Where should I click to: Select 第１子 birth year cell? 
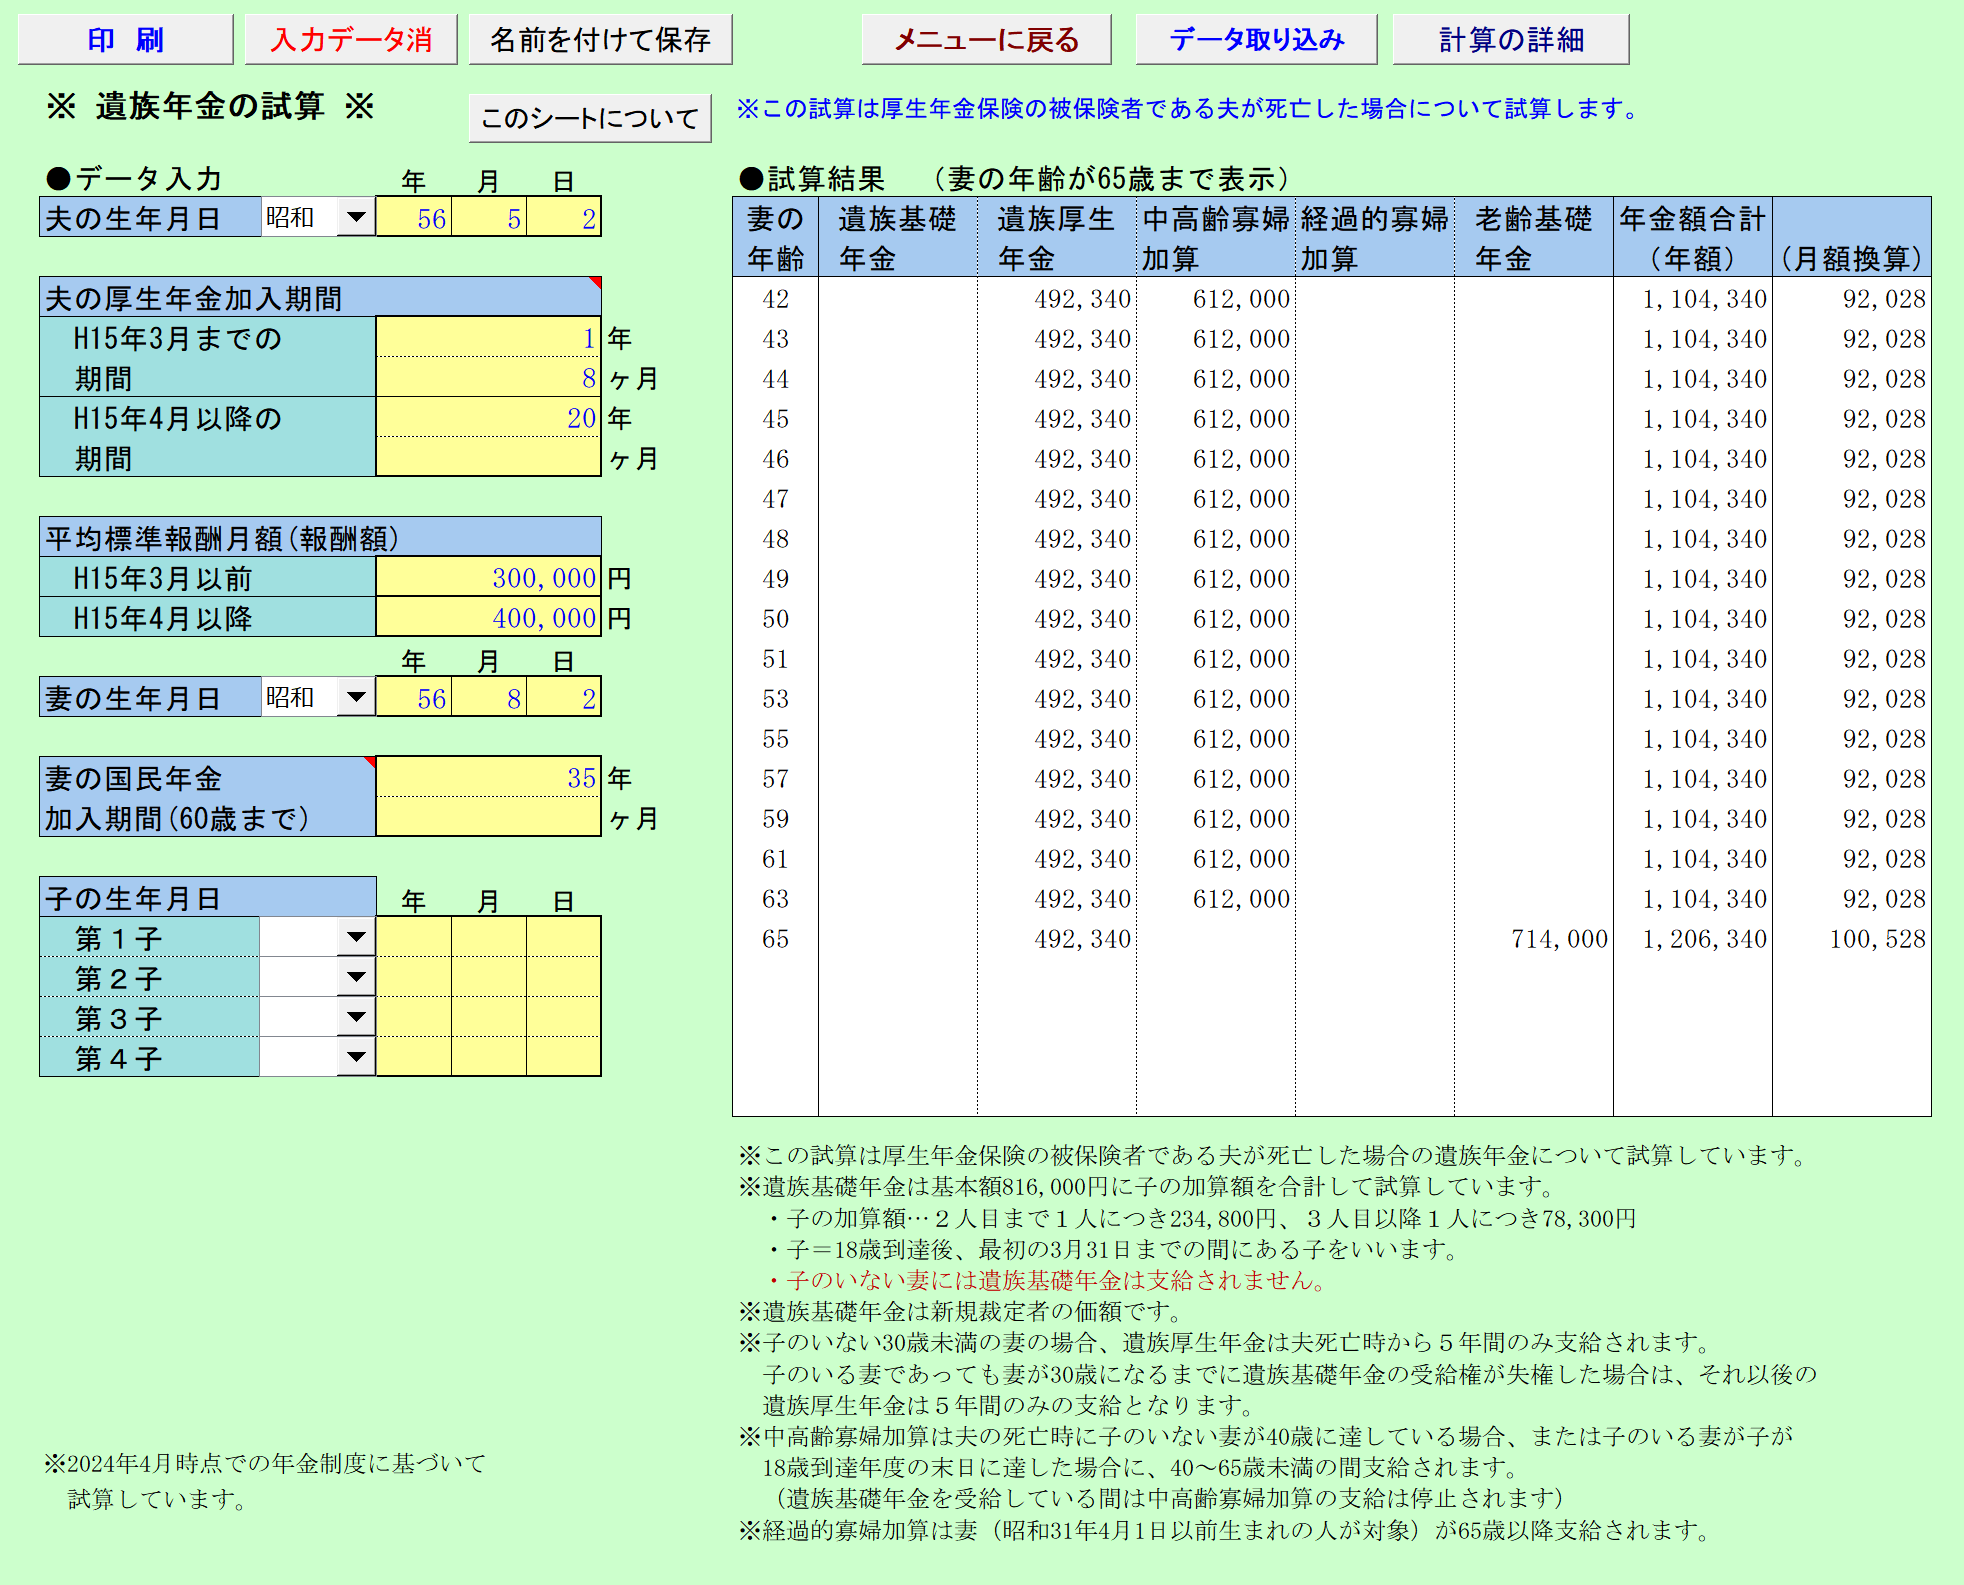(414, 937)
